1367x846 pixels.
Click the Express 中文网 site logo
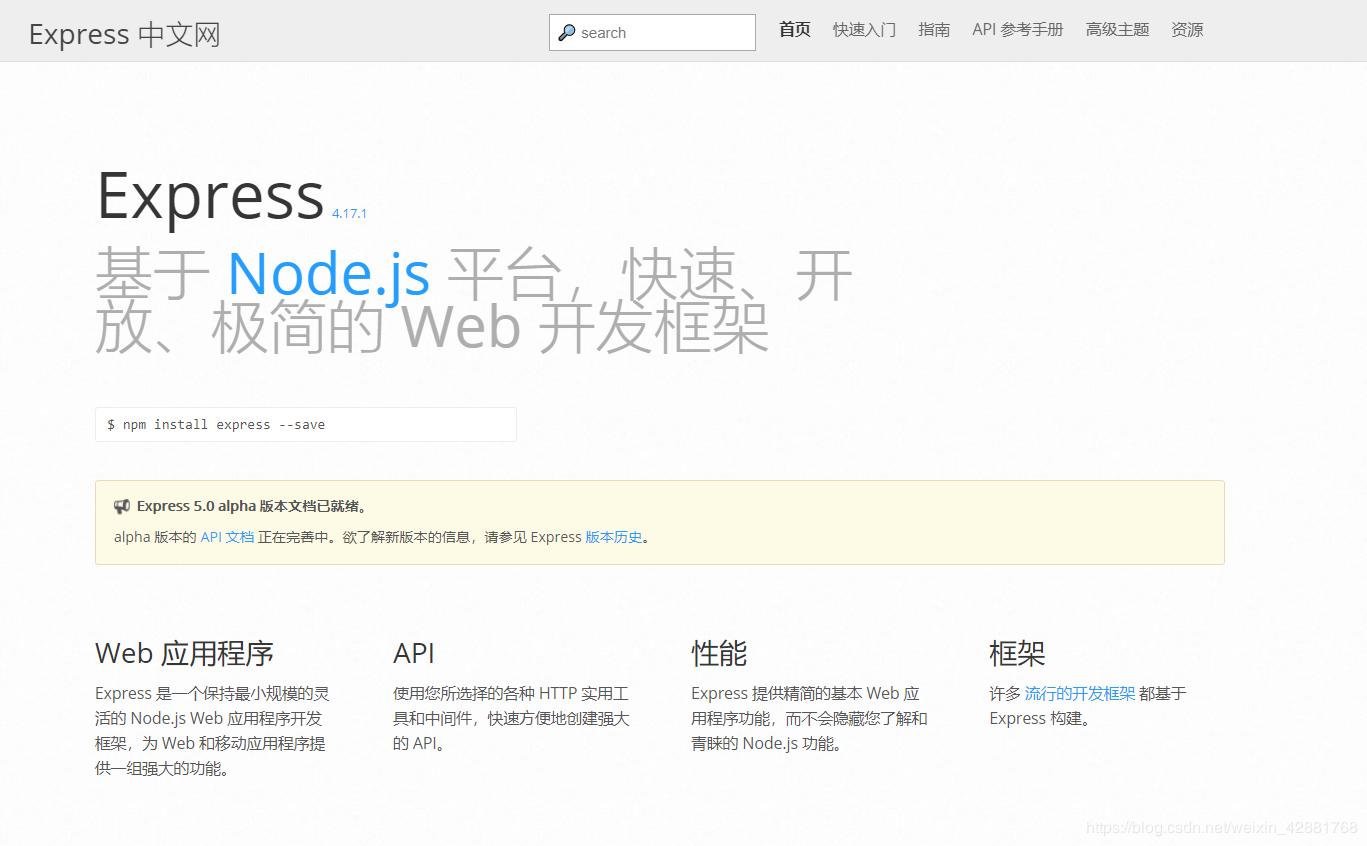[x=124, y=34]
